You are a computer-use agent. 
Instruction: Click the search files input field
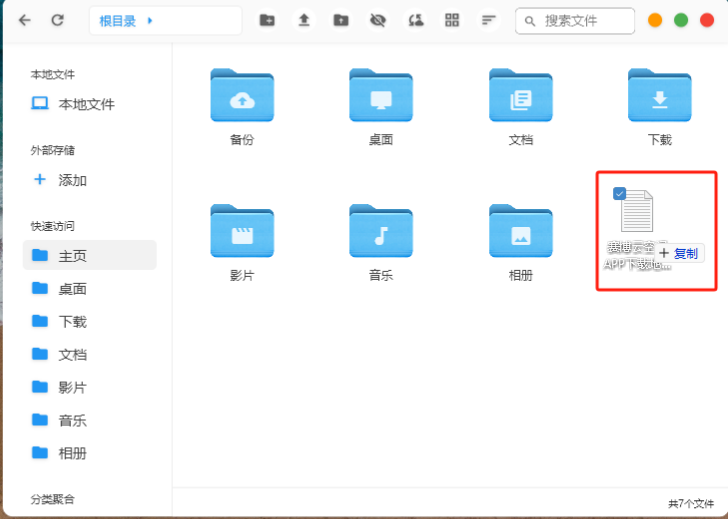coord(585,20)
